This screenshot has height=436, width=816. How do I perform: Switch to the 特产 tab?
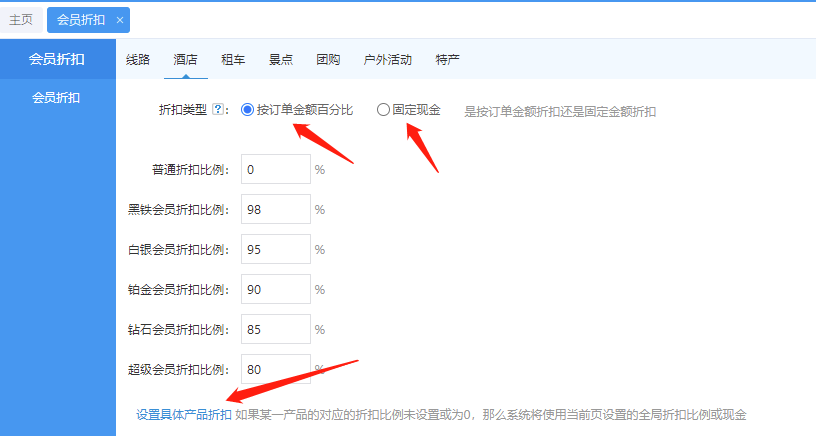pyautogui.click(x=448, y=60)
